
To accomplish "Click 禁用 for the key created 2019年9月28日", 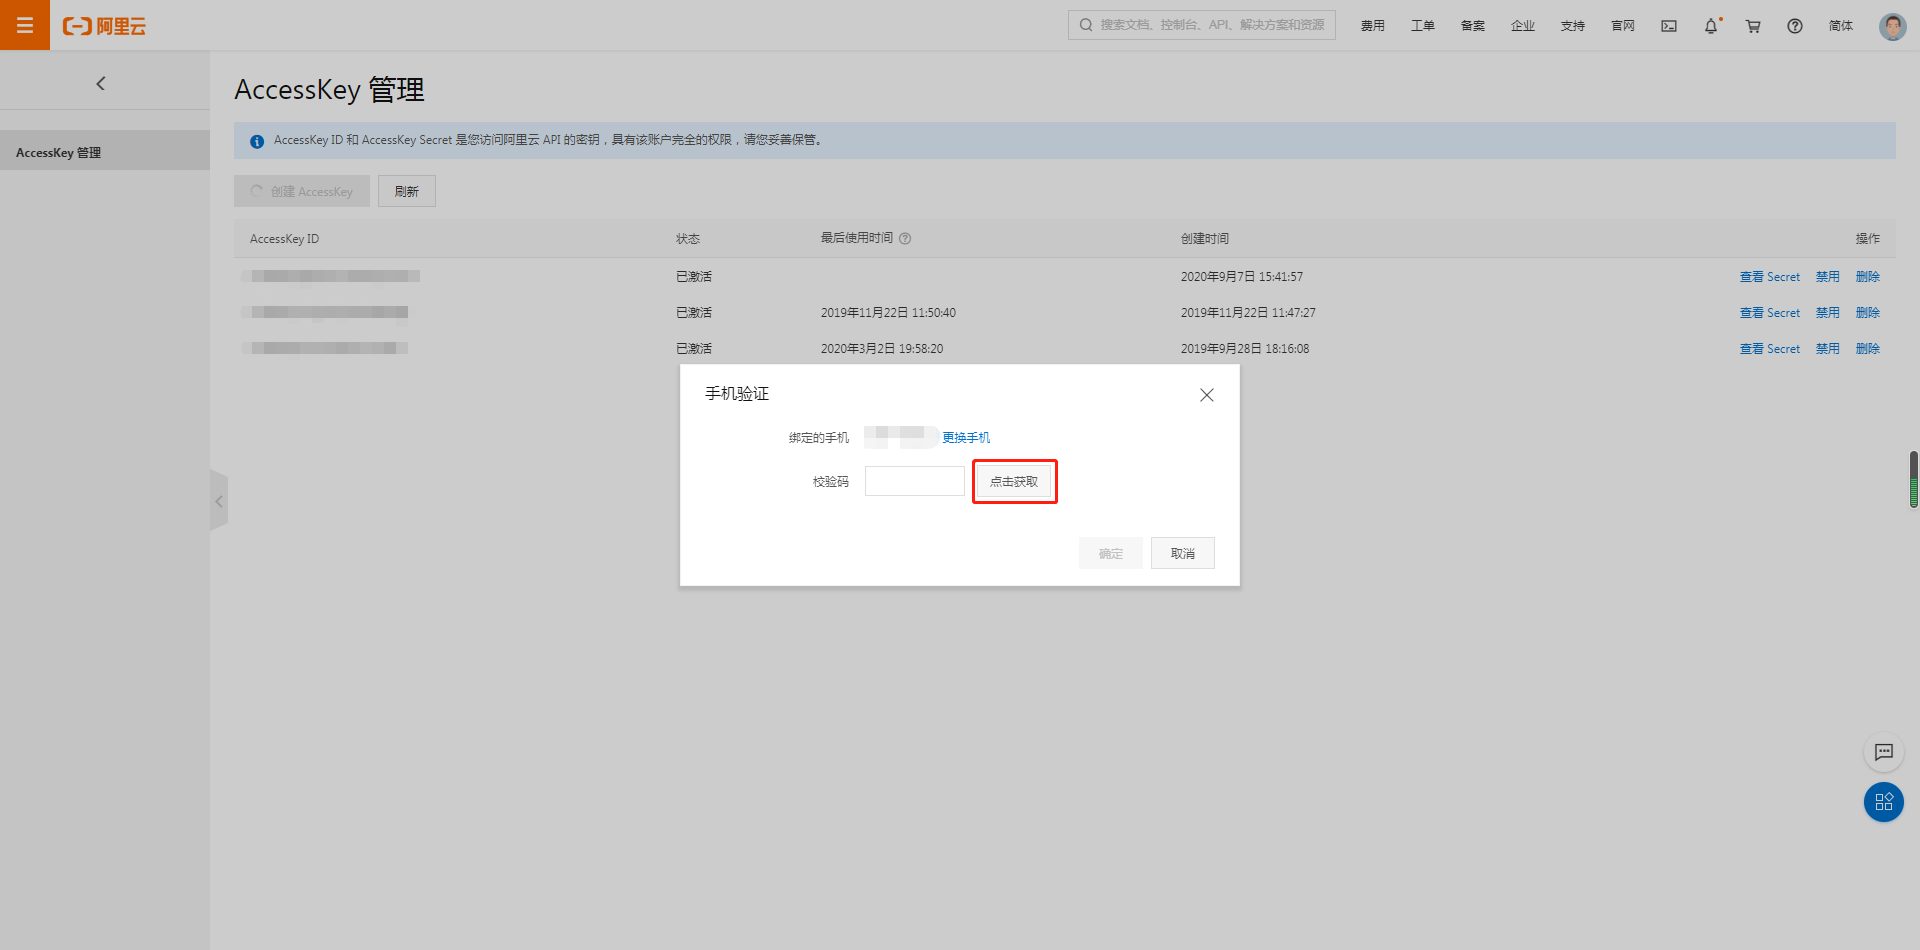I will pos(1828,349).
